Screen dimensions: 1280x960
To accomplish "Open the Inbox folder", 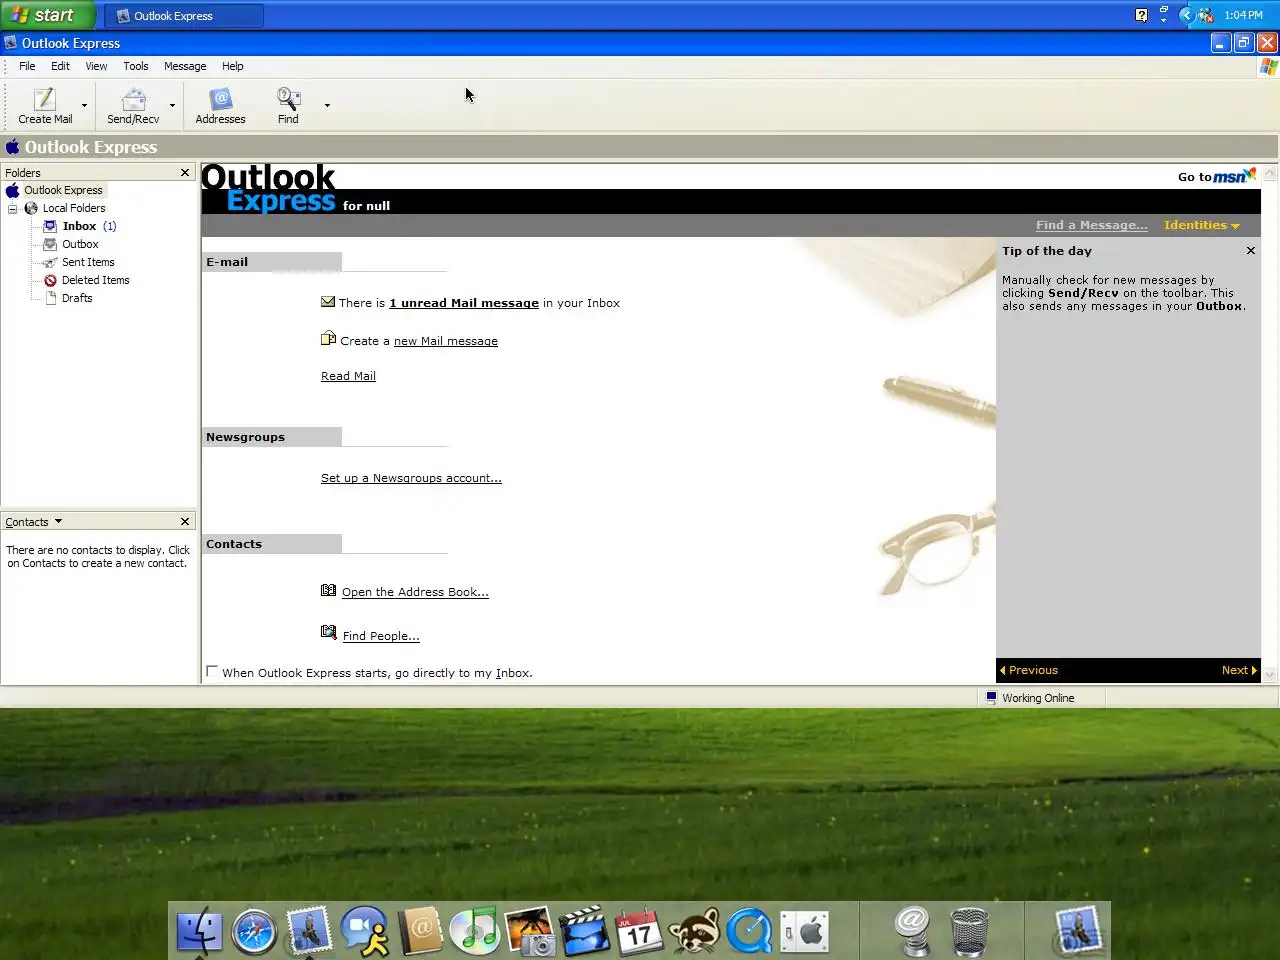I will pyautogui.click(x=79, y=226).
